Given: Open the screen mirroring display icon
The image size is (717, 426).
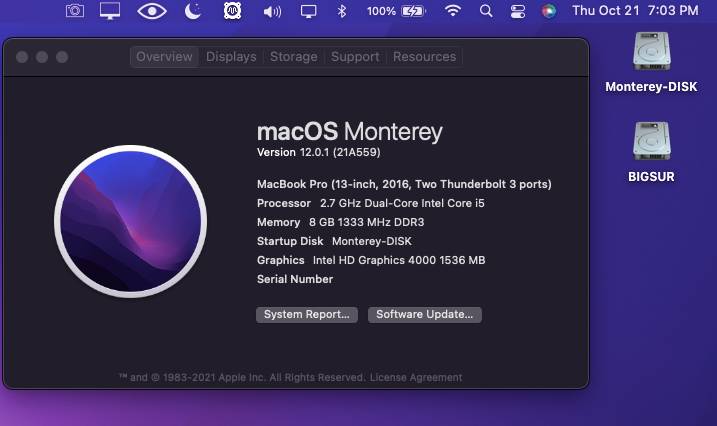Looking at the screenshot, I should coord(309,11).
